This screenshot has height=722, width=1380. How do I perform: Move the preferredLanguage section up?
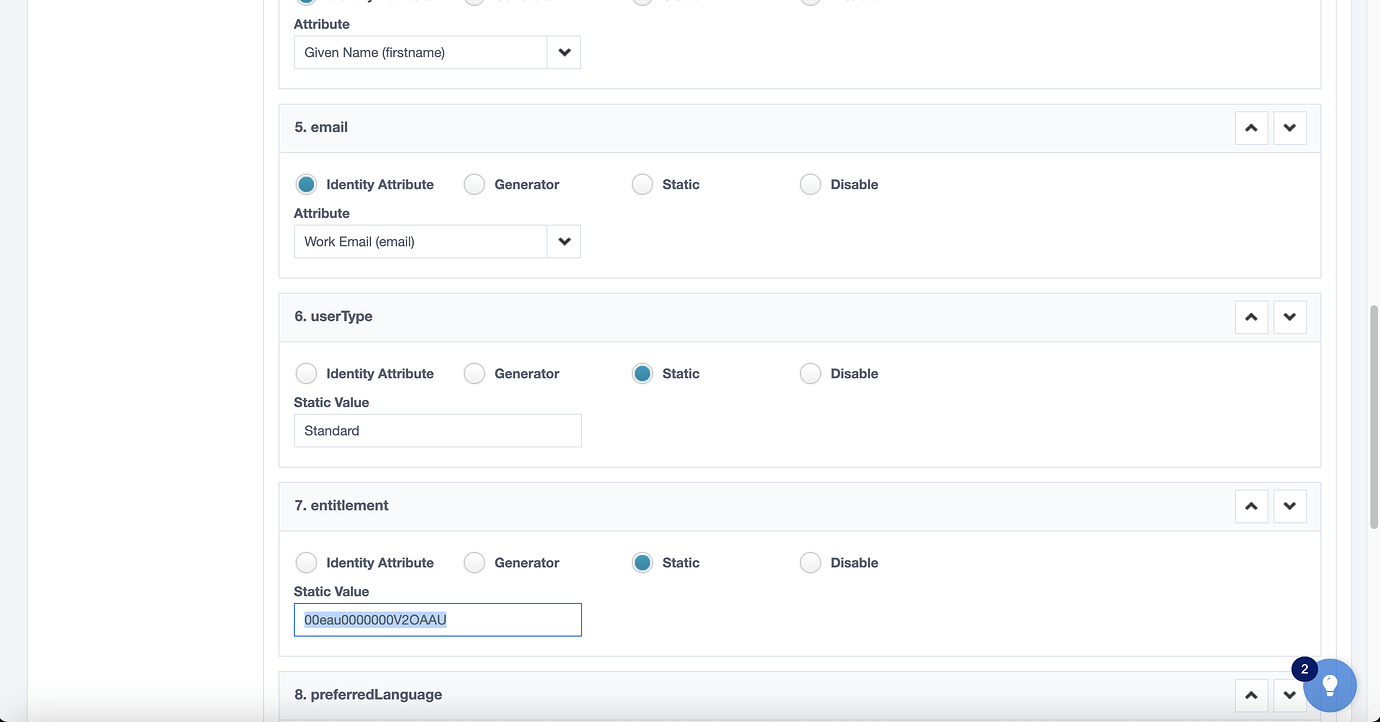point(1251,694)
